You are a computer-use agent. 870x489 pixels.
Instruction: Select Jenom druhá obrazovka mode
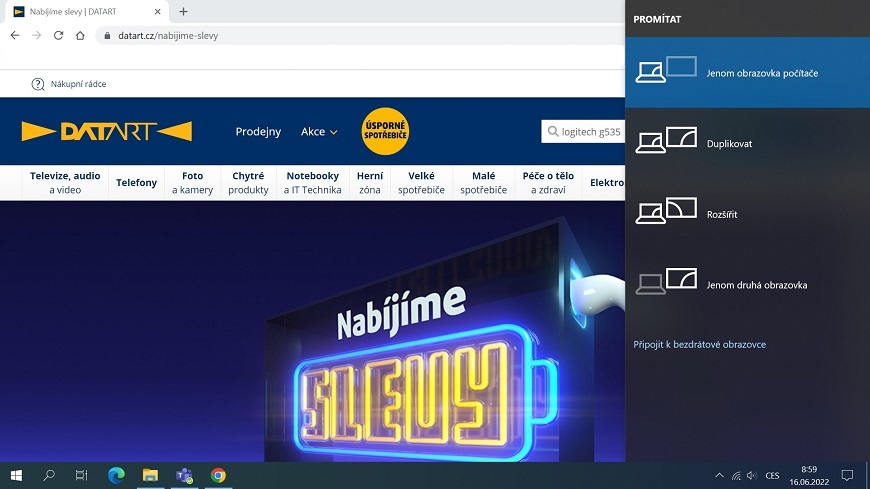(747, 285)
